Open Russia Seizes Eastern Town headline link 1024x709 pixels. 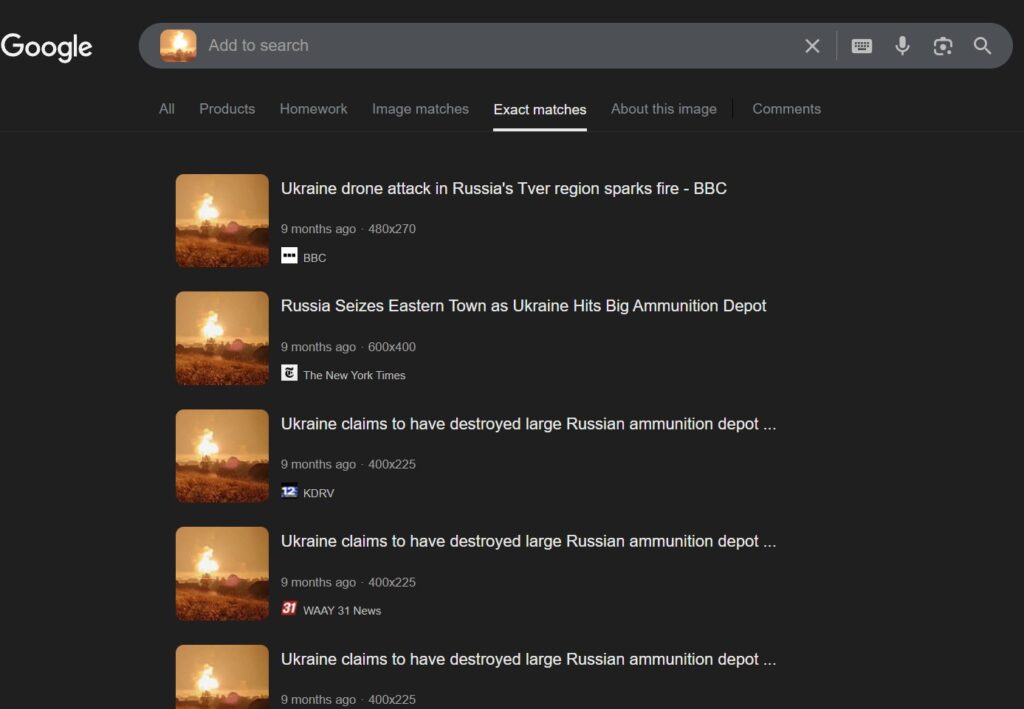click(523, 306)
